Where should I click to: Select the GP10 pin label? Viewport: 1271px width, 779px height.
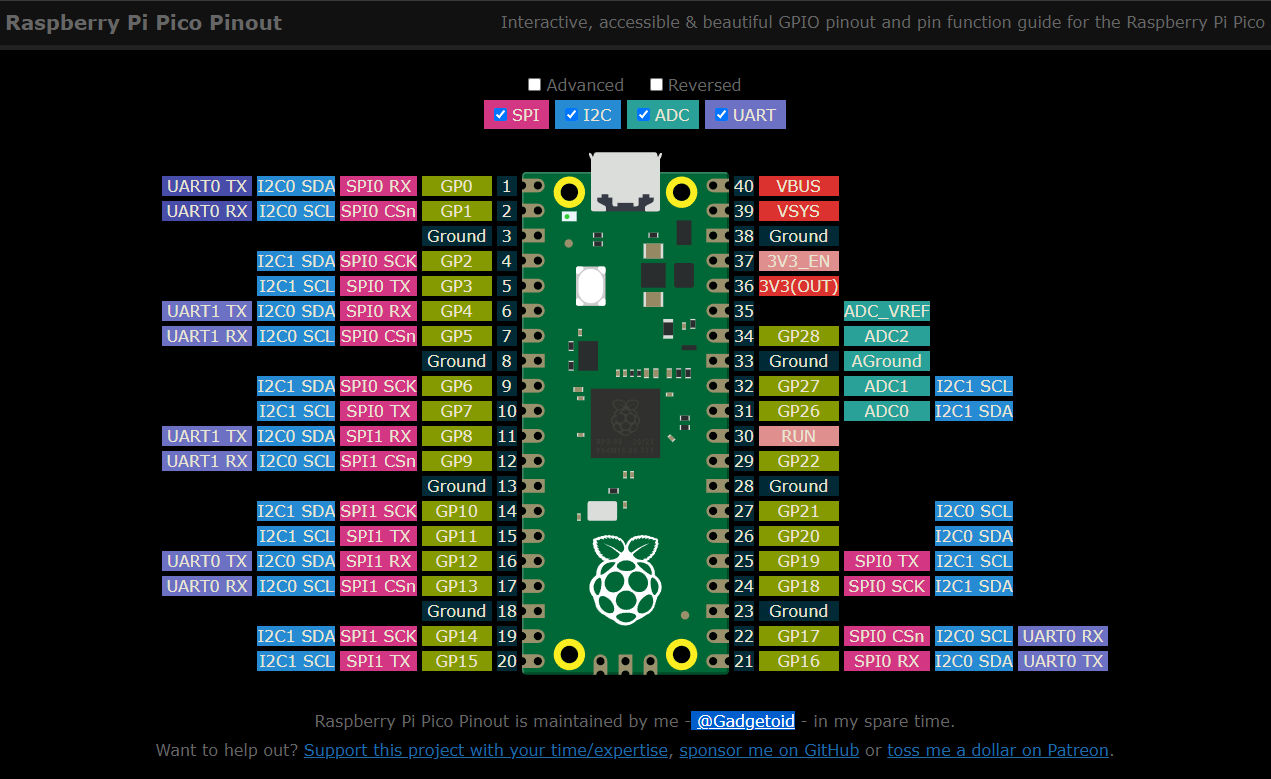coord(457,511)
